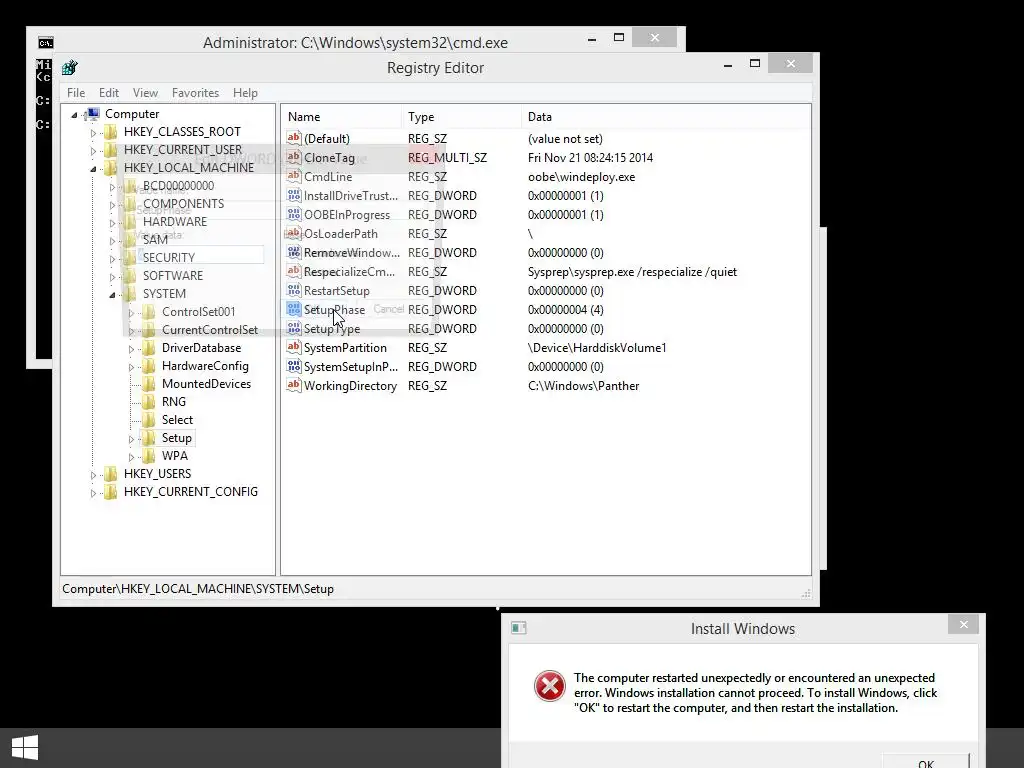Screen dimensions: 1024x768
Task: Open the Help menu
Action: 246,93
